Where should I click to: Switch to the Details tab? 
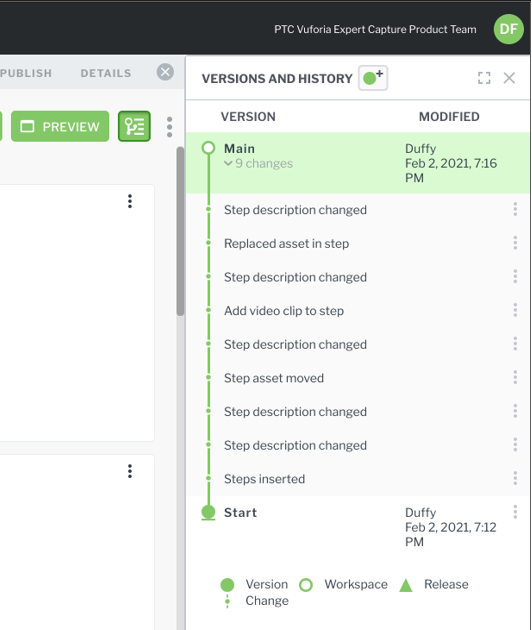(x=106, y=73)
